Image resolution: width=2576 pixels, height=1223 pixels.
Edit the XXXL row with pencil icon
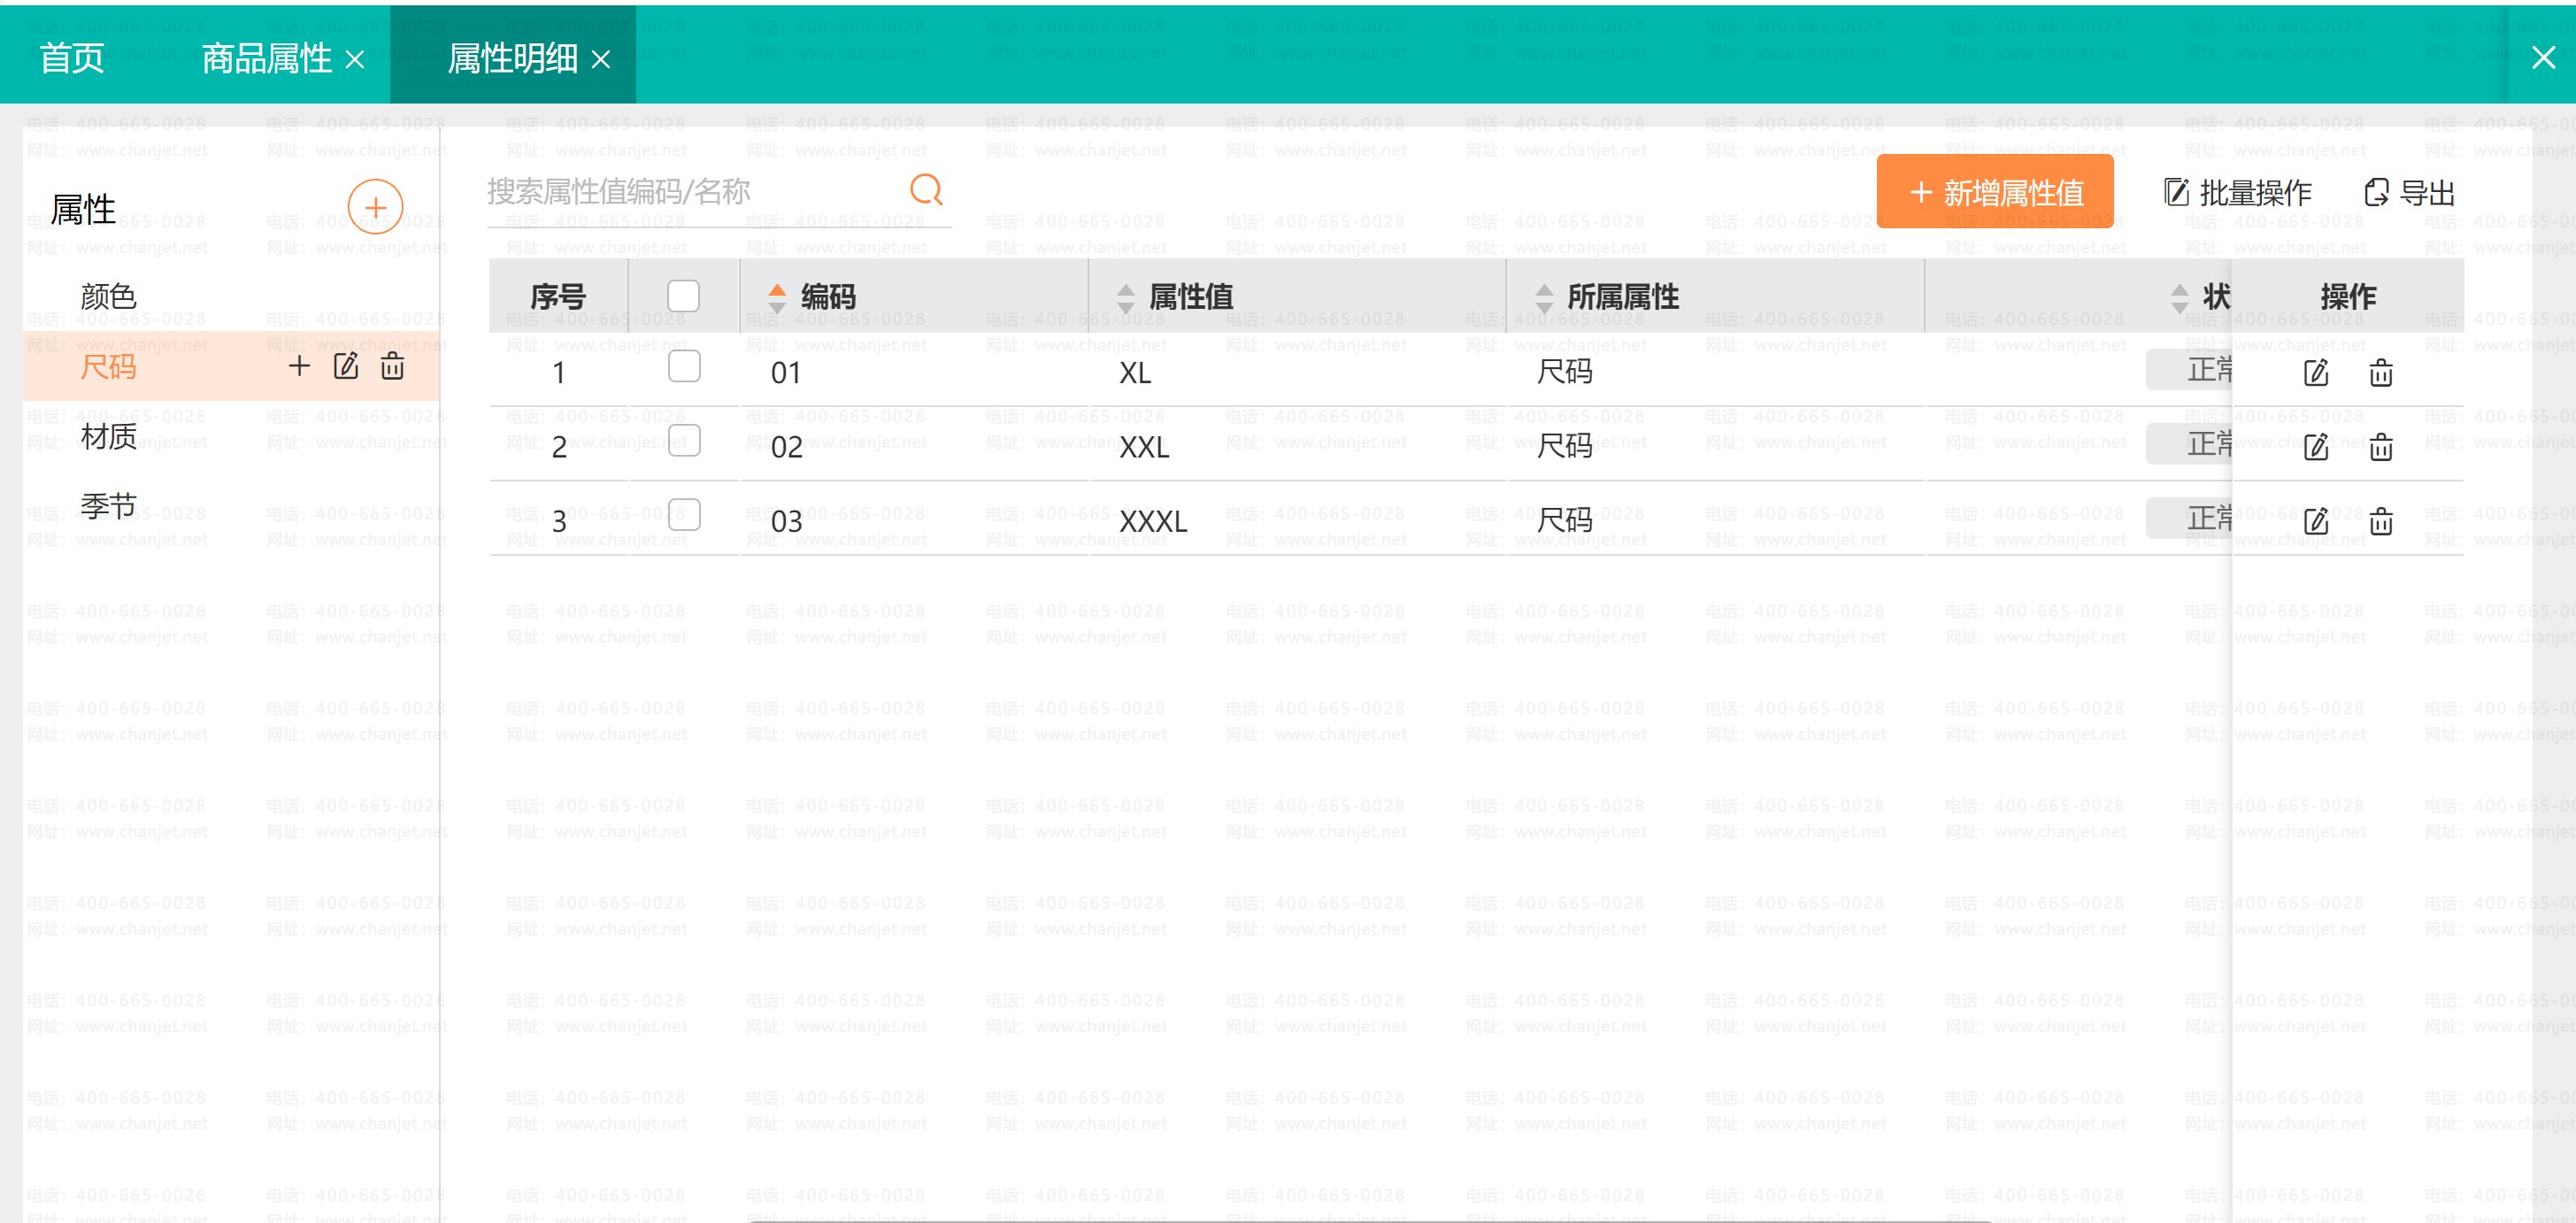[2316, 521]
